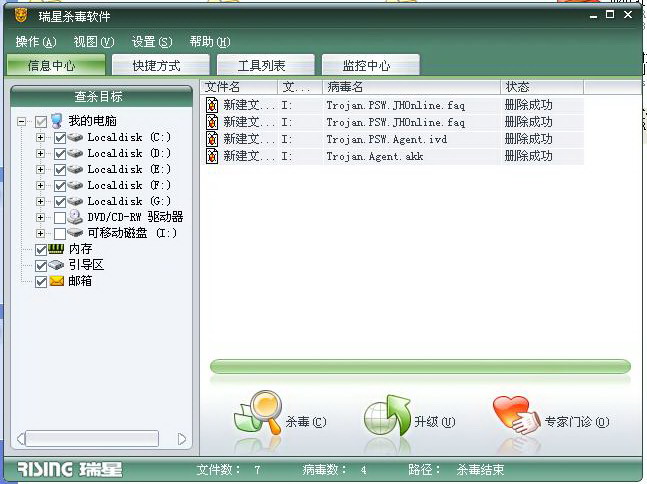The height and width of the screenshot is (484, 647).
Task: Click the 杀毒(C) scan label
Action: pyautogui.click(x=306, y=422)
